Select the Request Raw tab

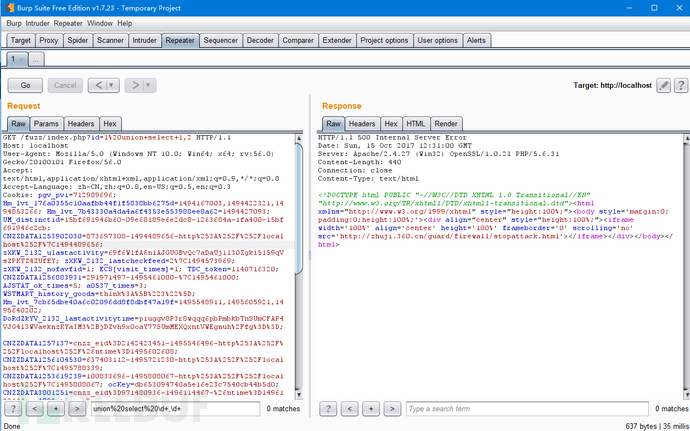point(18,124)
